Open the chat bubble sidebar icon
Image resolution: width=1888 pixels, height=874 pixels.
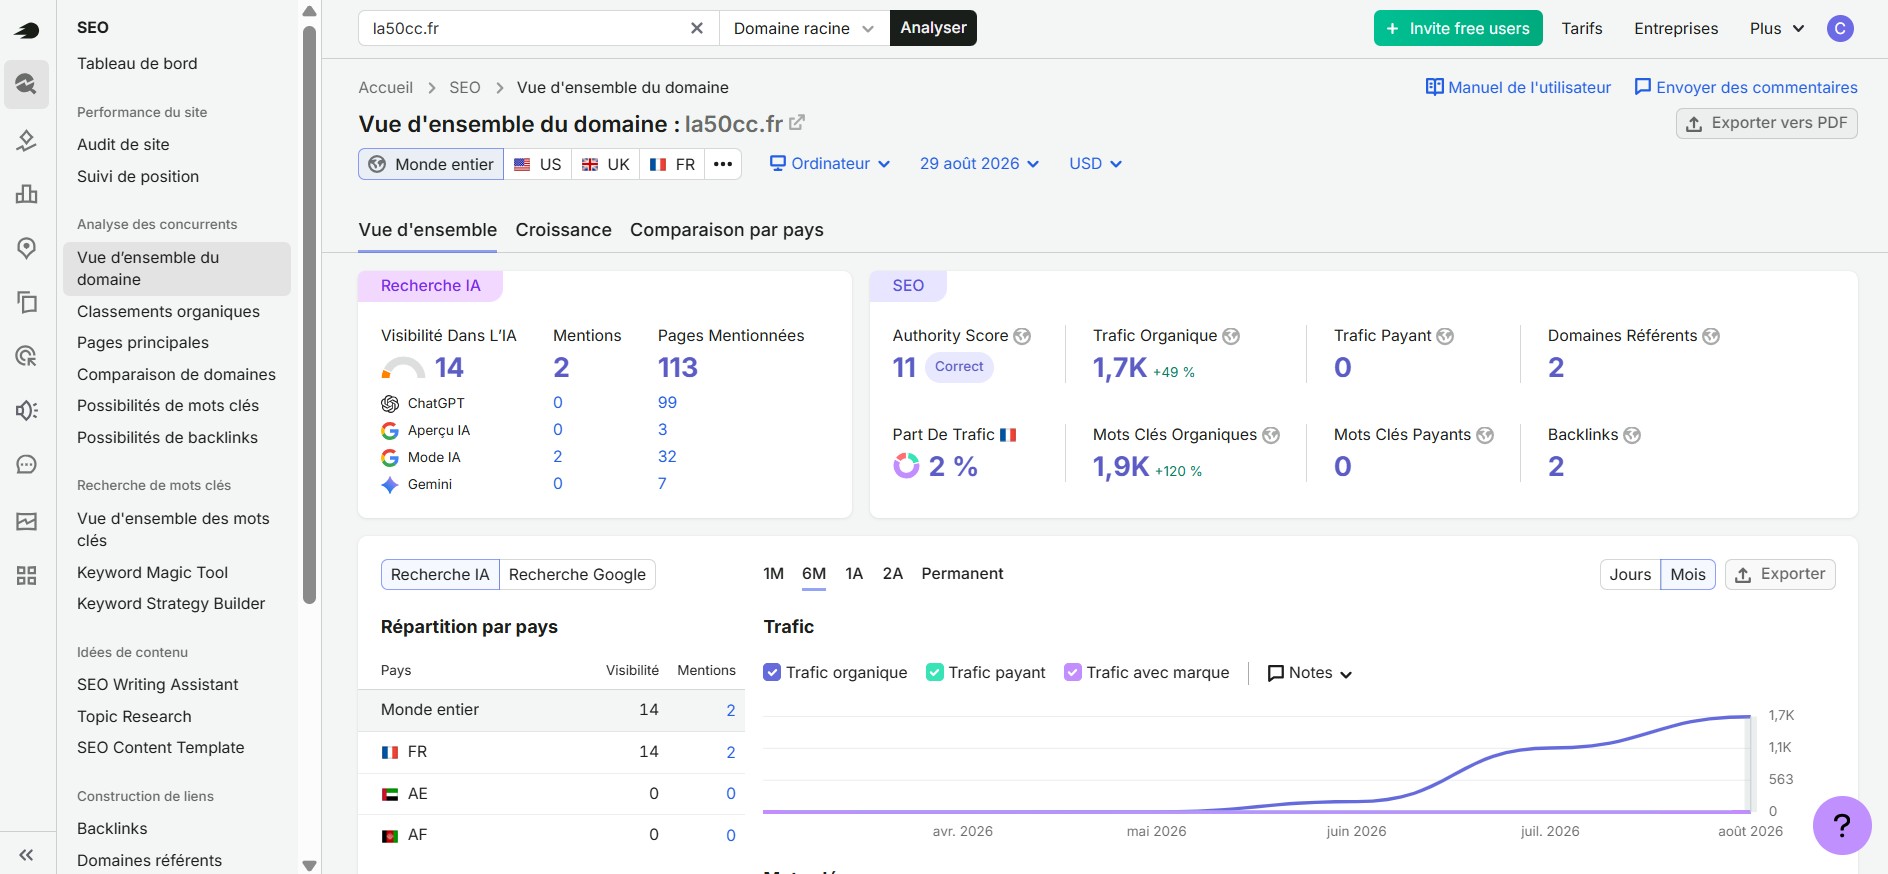(27, 464)
